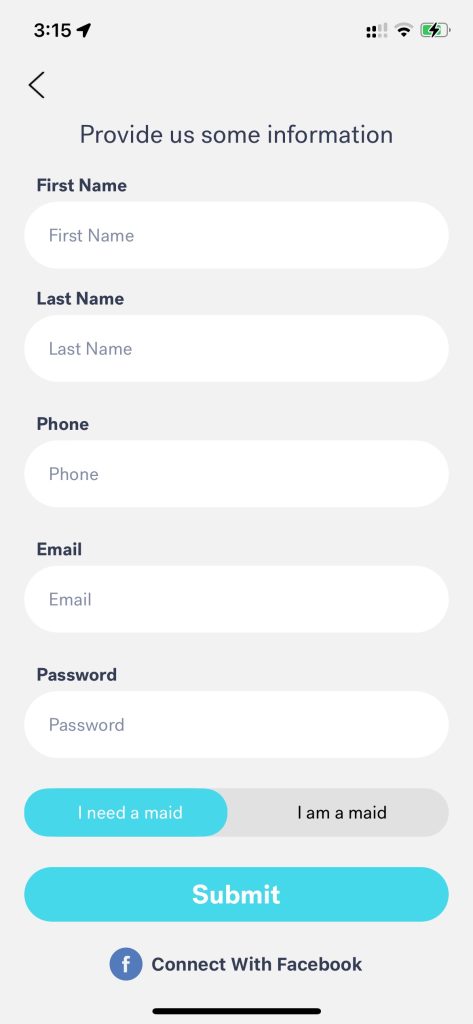This screenshot has width=473, height=1024.
Task: Tap the back arrow icon
Action: coord(37,85)
